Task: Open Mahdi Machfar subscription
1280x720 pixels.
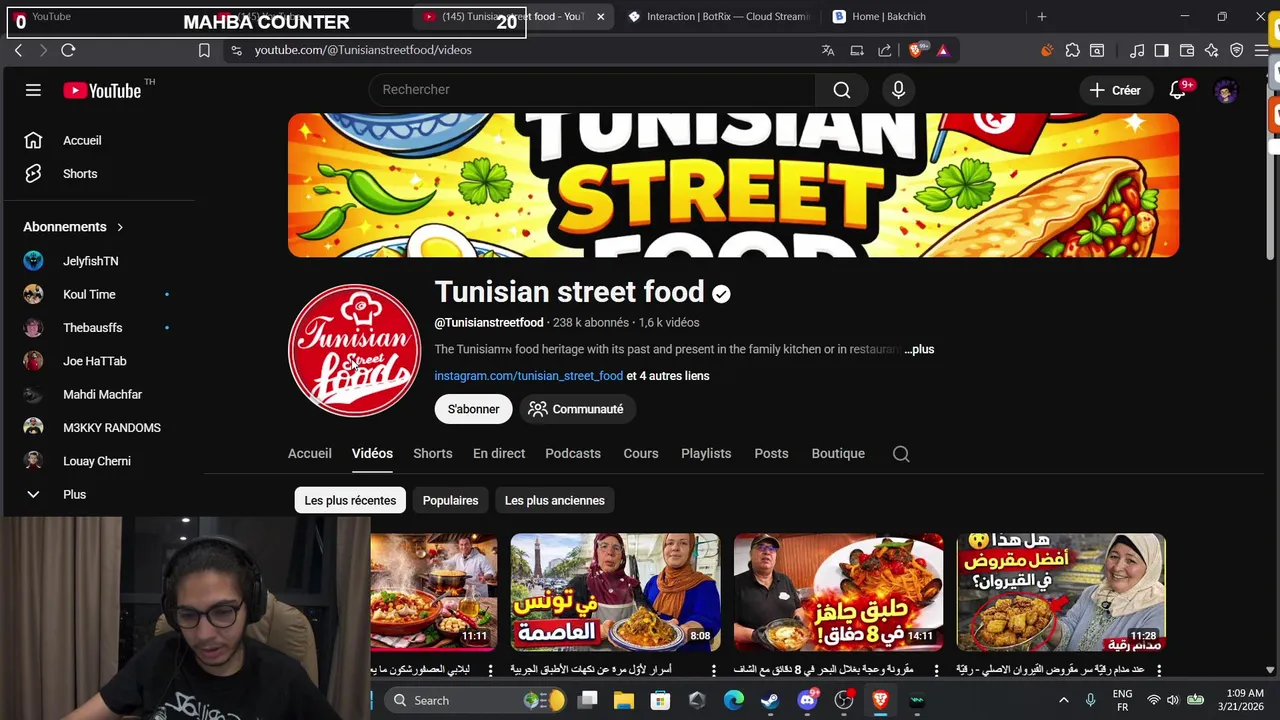Action: pos(102,394)
